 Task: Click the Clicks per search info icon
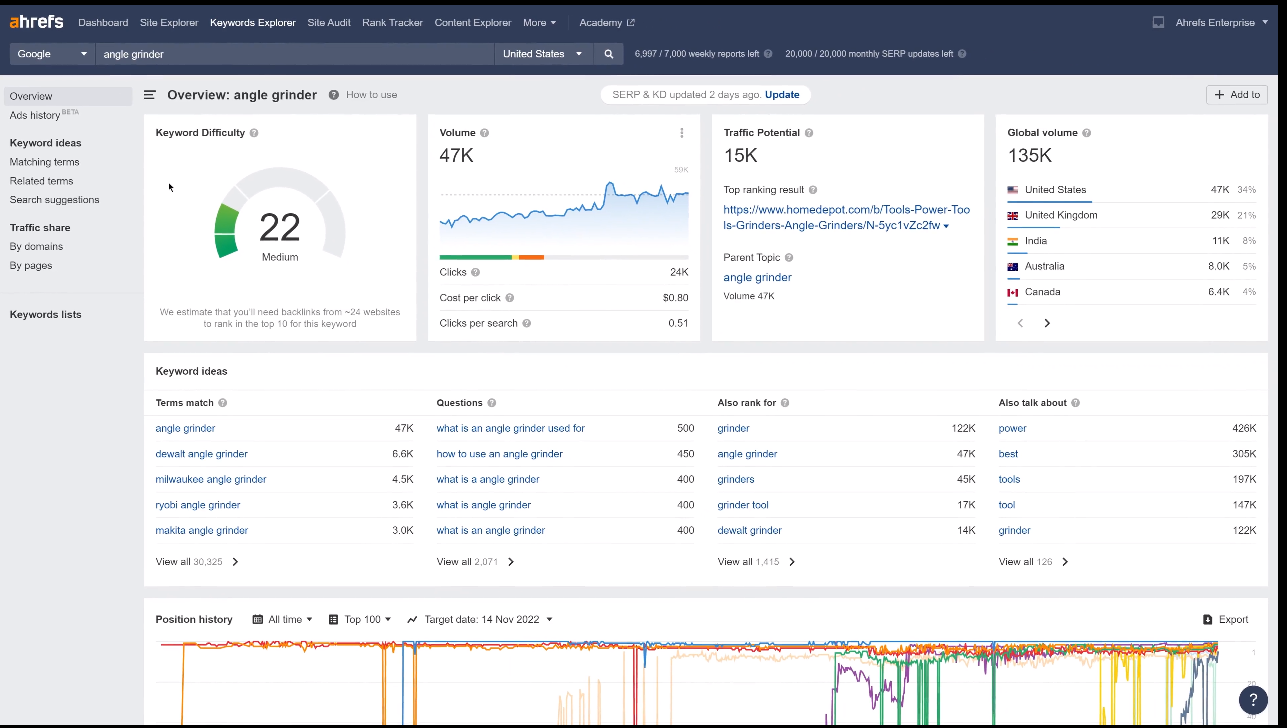pos(527,323)
